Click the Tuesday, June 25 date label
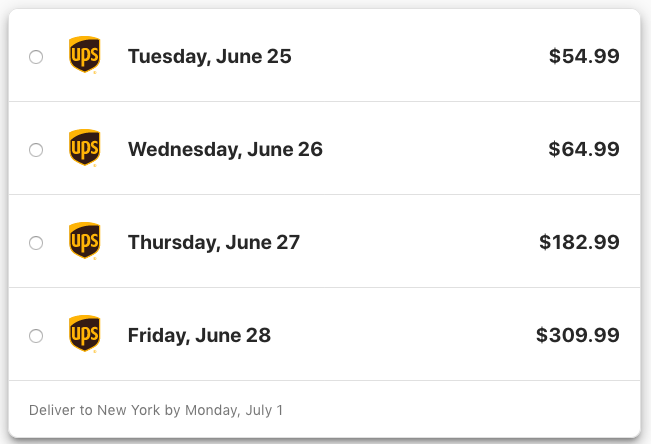Viewport: 651px width, 444px height. point(210,57)
